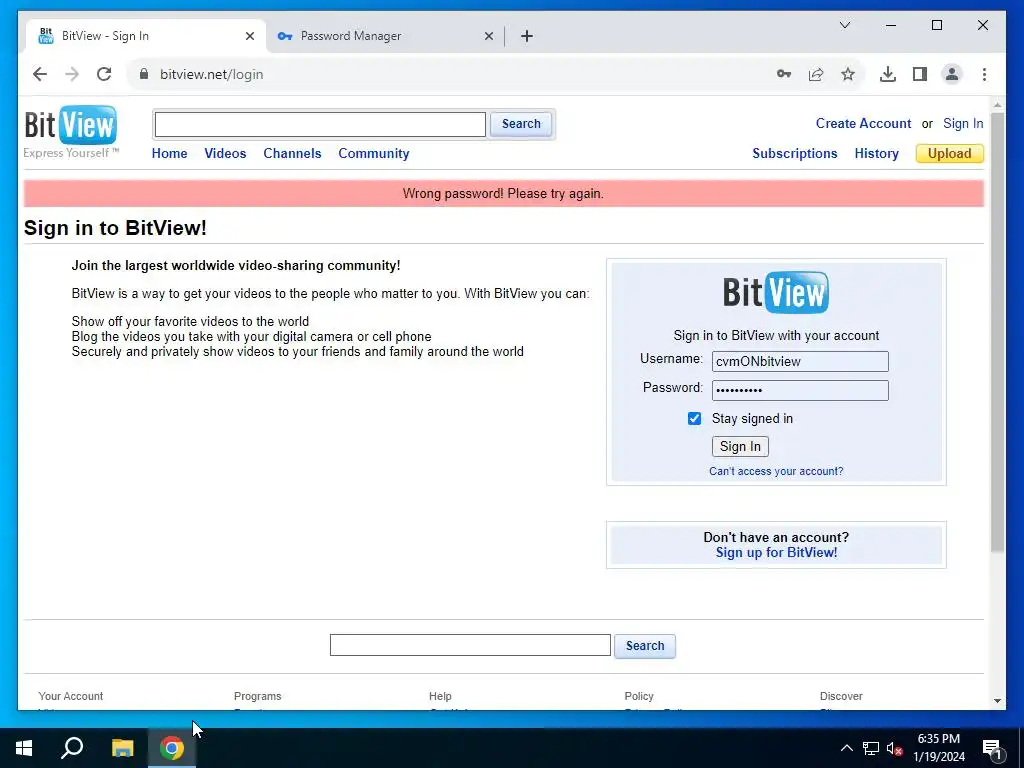Close the BitView - Sign In tab
The width and height of the screenshot is (1024, 768).
249,36
